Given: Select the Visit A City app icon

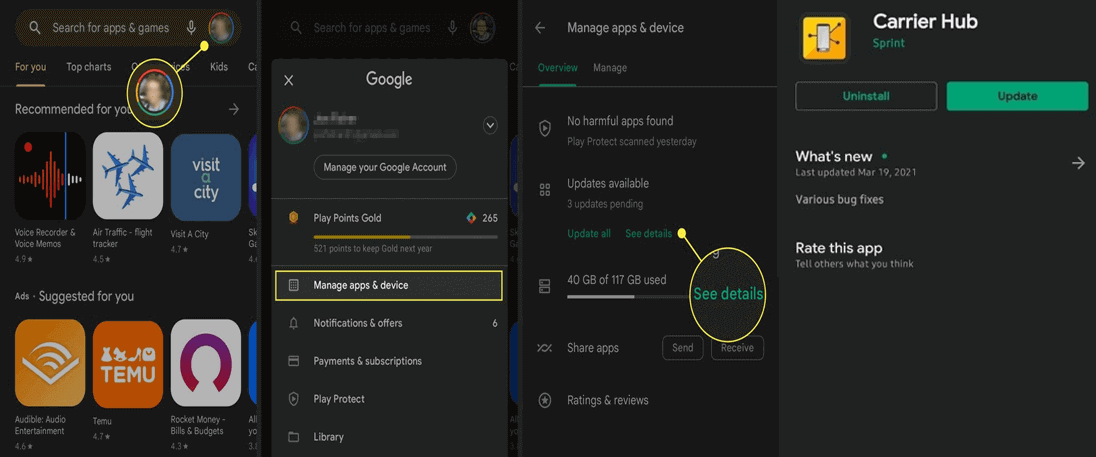Looking at the screenshot, I should tap(205, 177).
